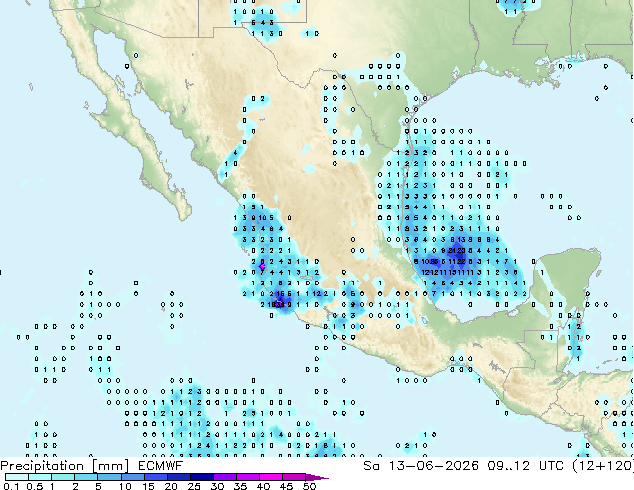This screenshot has height=490, width=634.
Task: Click the legend arrow tip above 50
Action: coord(317,477)
